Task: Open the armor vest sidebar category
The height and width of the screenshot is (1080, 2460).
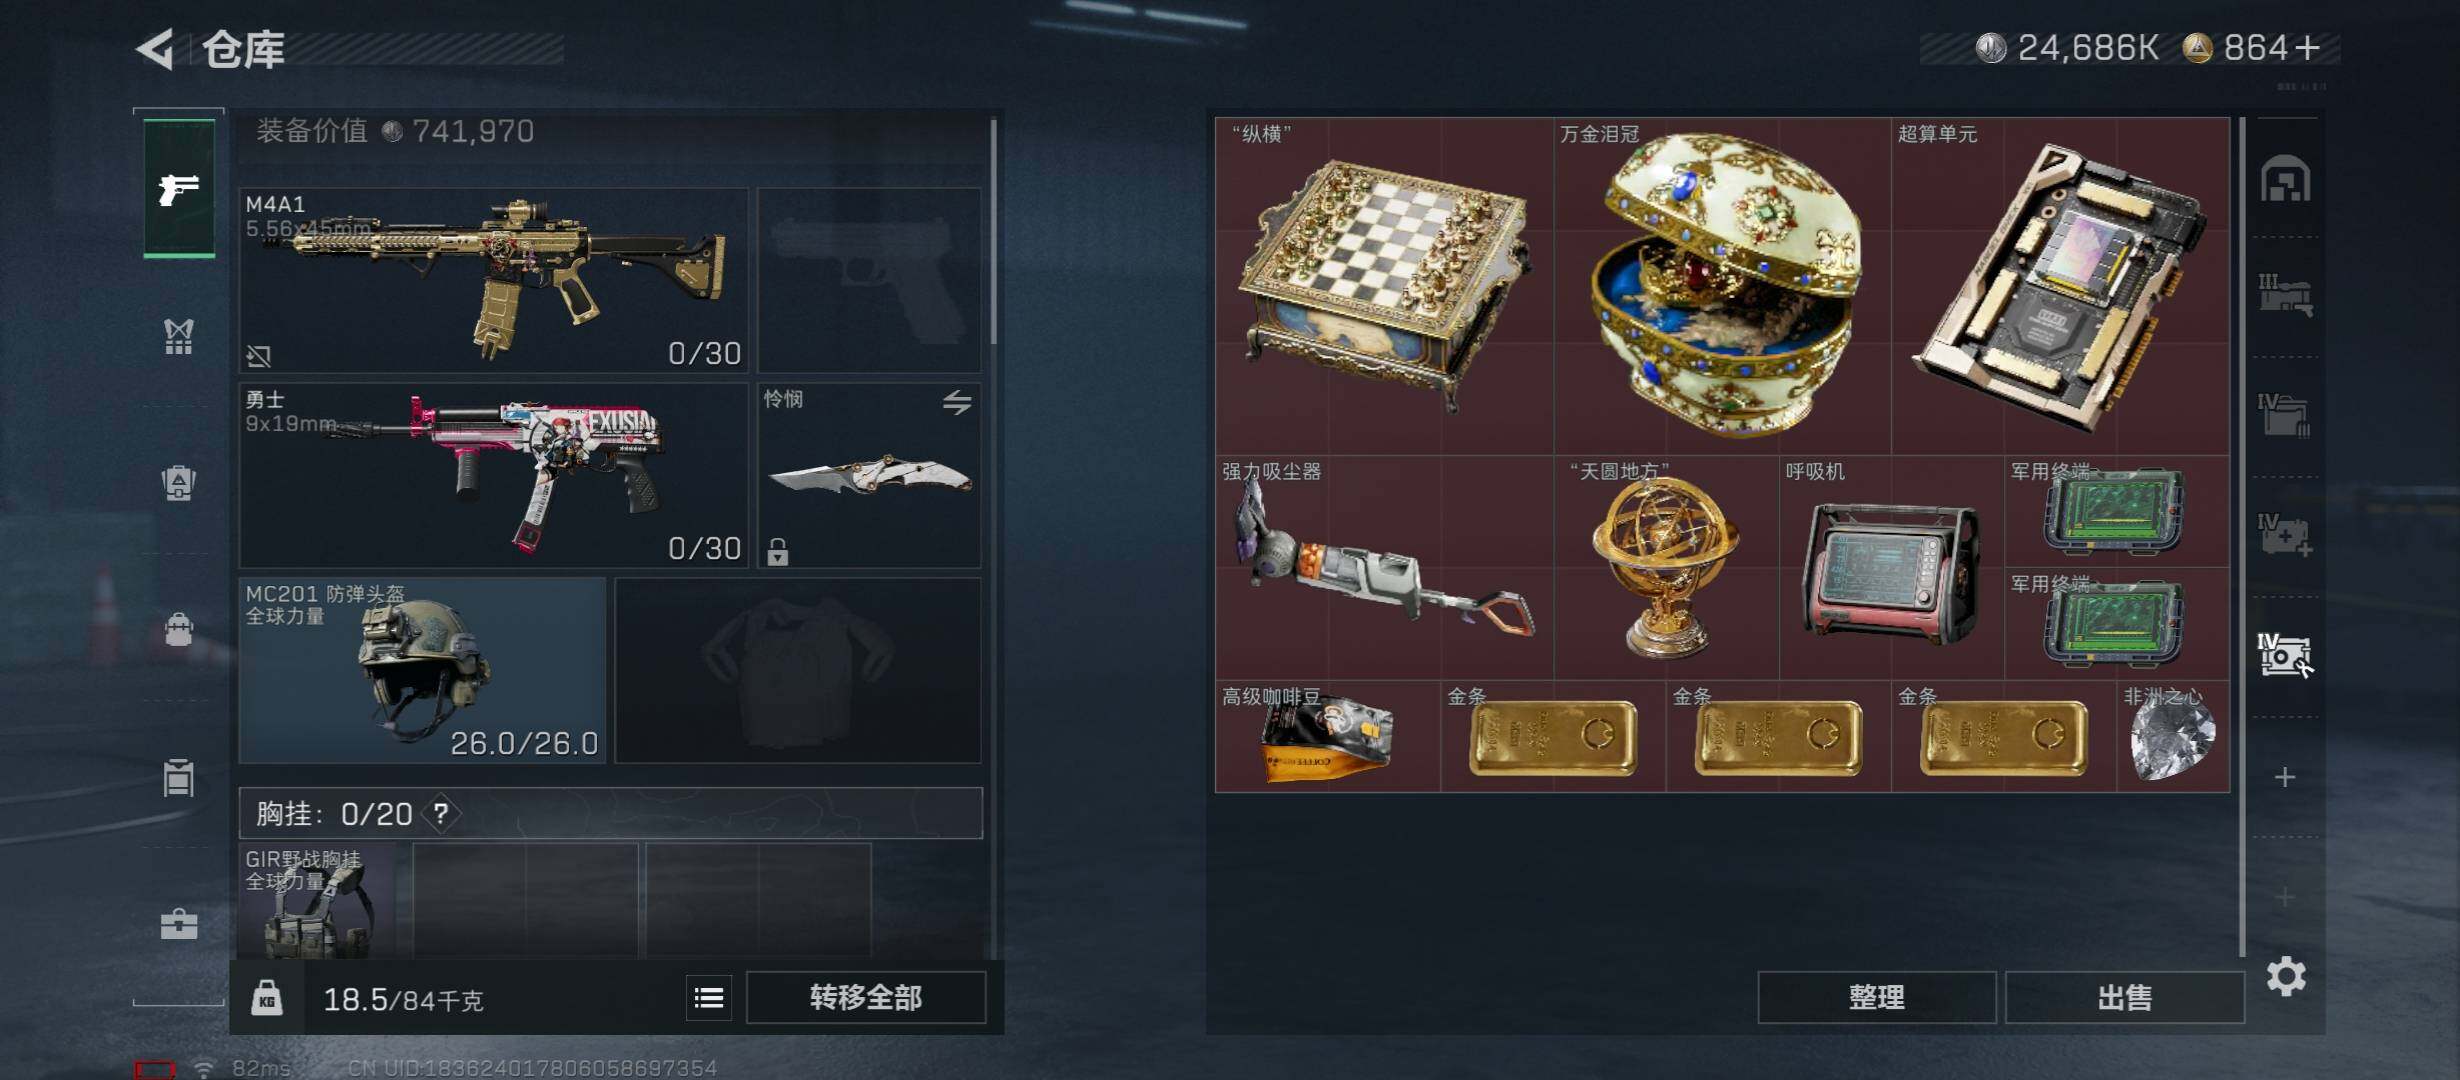Action: pos(179,336)
